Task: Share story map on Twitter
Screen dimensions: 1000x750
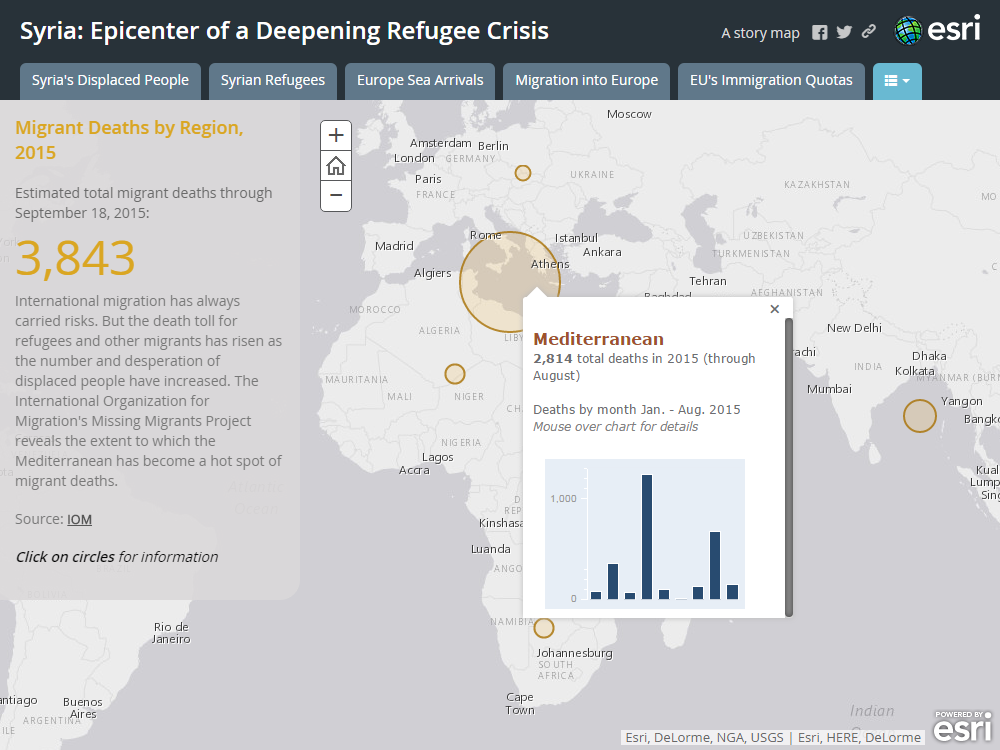Action: 844,32
